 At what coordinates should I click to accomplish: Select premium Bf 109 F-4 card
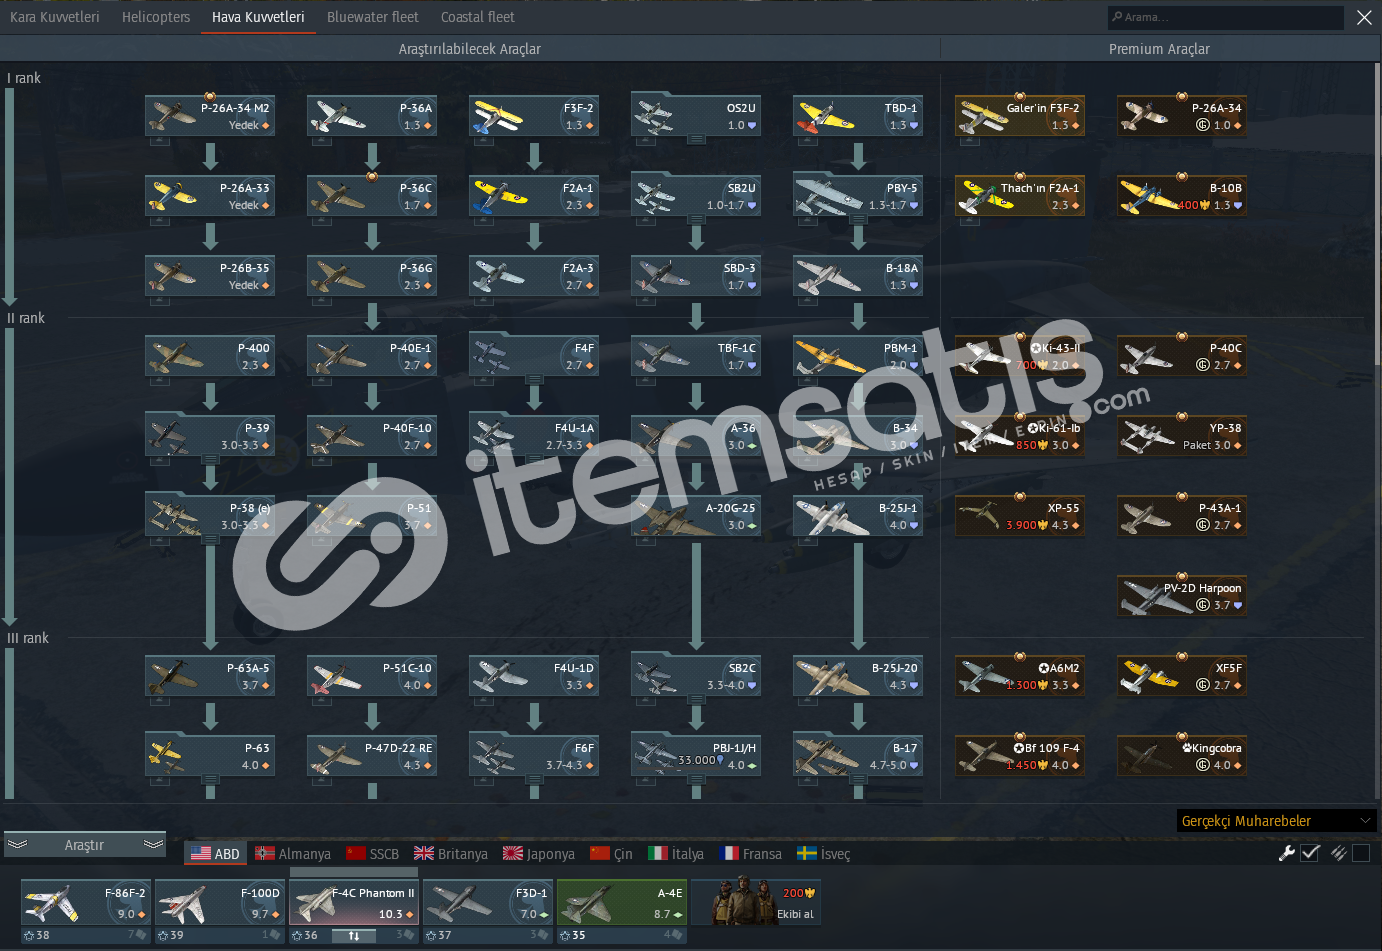[x=1020, y=756]
